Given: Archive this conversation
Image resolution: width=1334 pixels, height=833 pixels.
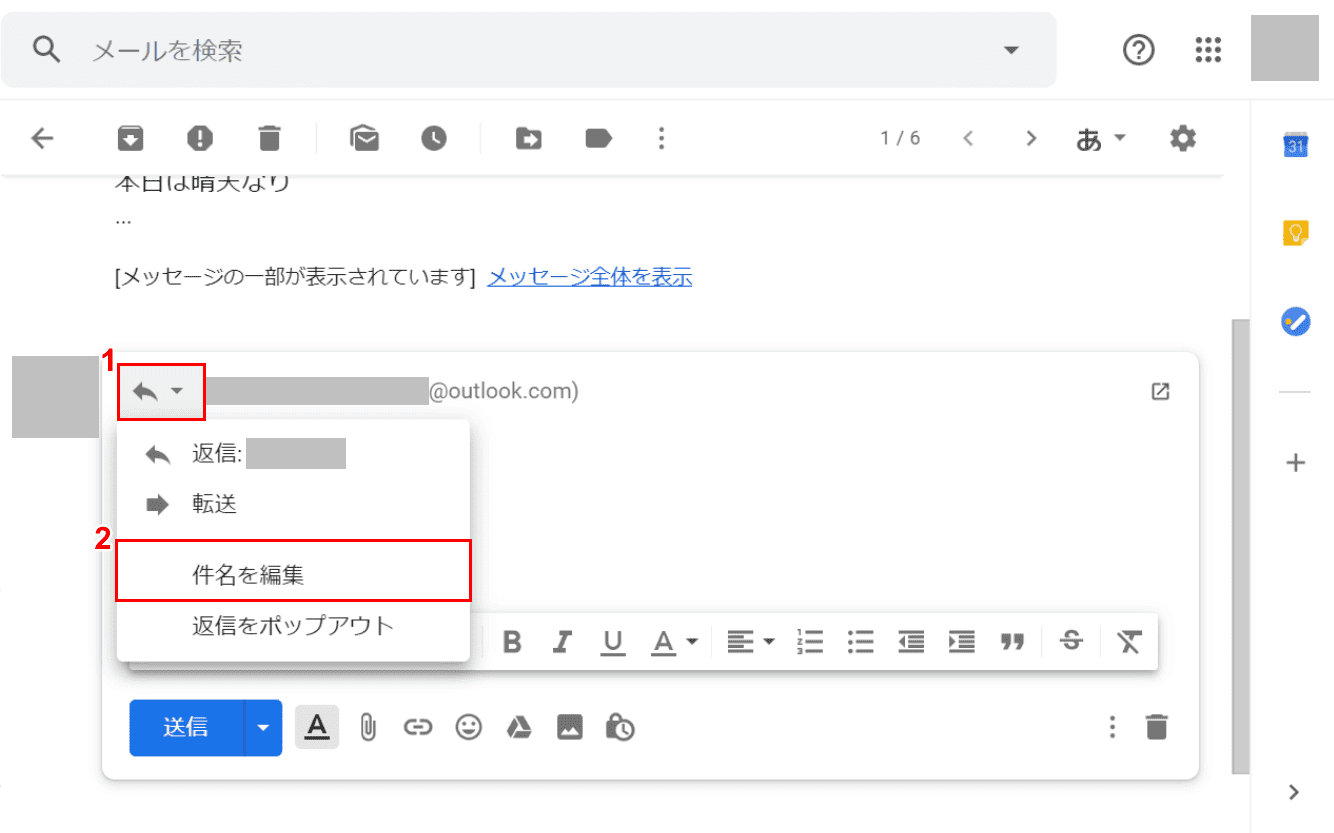Looking at the screenshot, I should click(x=130, y=138).
